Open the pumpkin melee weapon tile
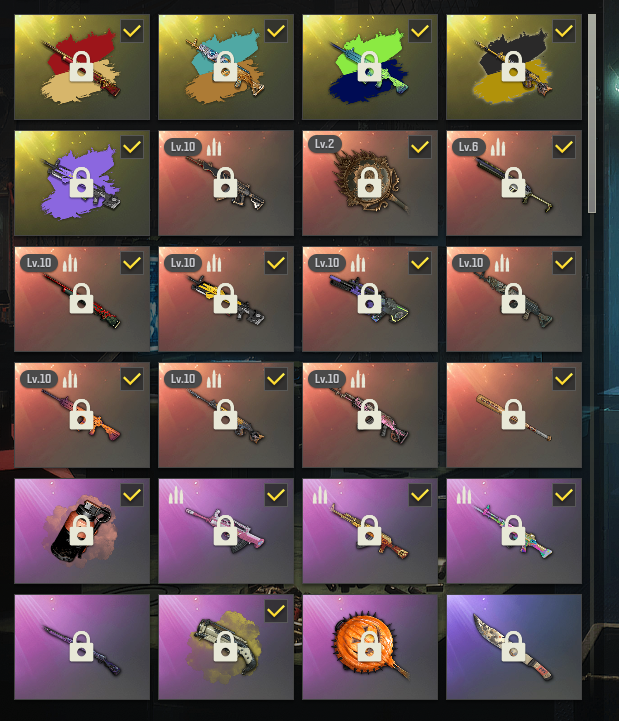 pyautogui.click(x=370, y=647)
